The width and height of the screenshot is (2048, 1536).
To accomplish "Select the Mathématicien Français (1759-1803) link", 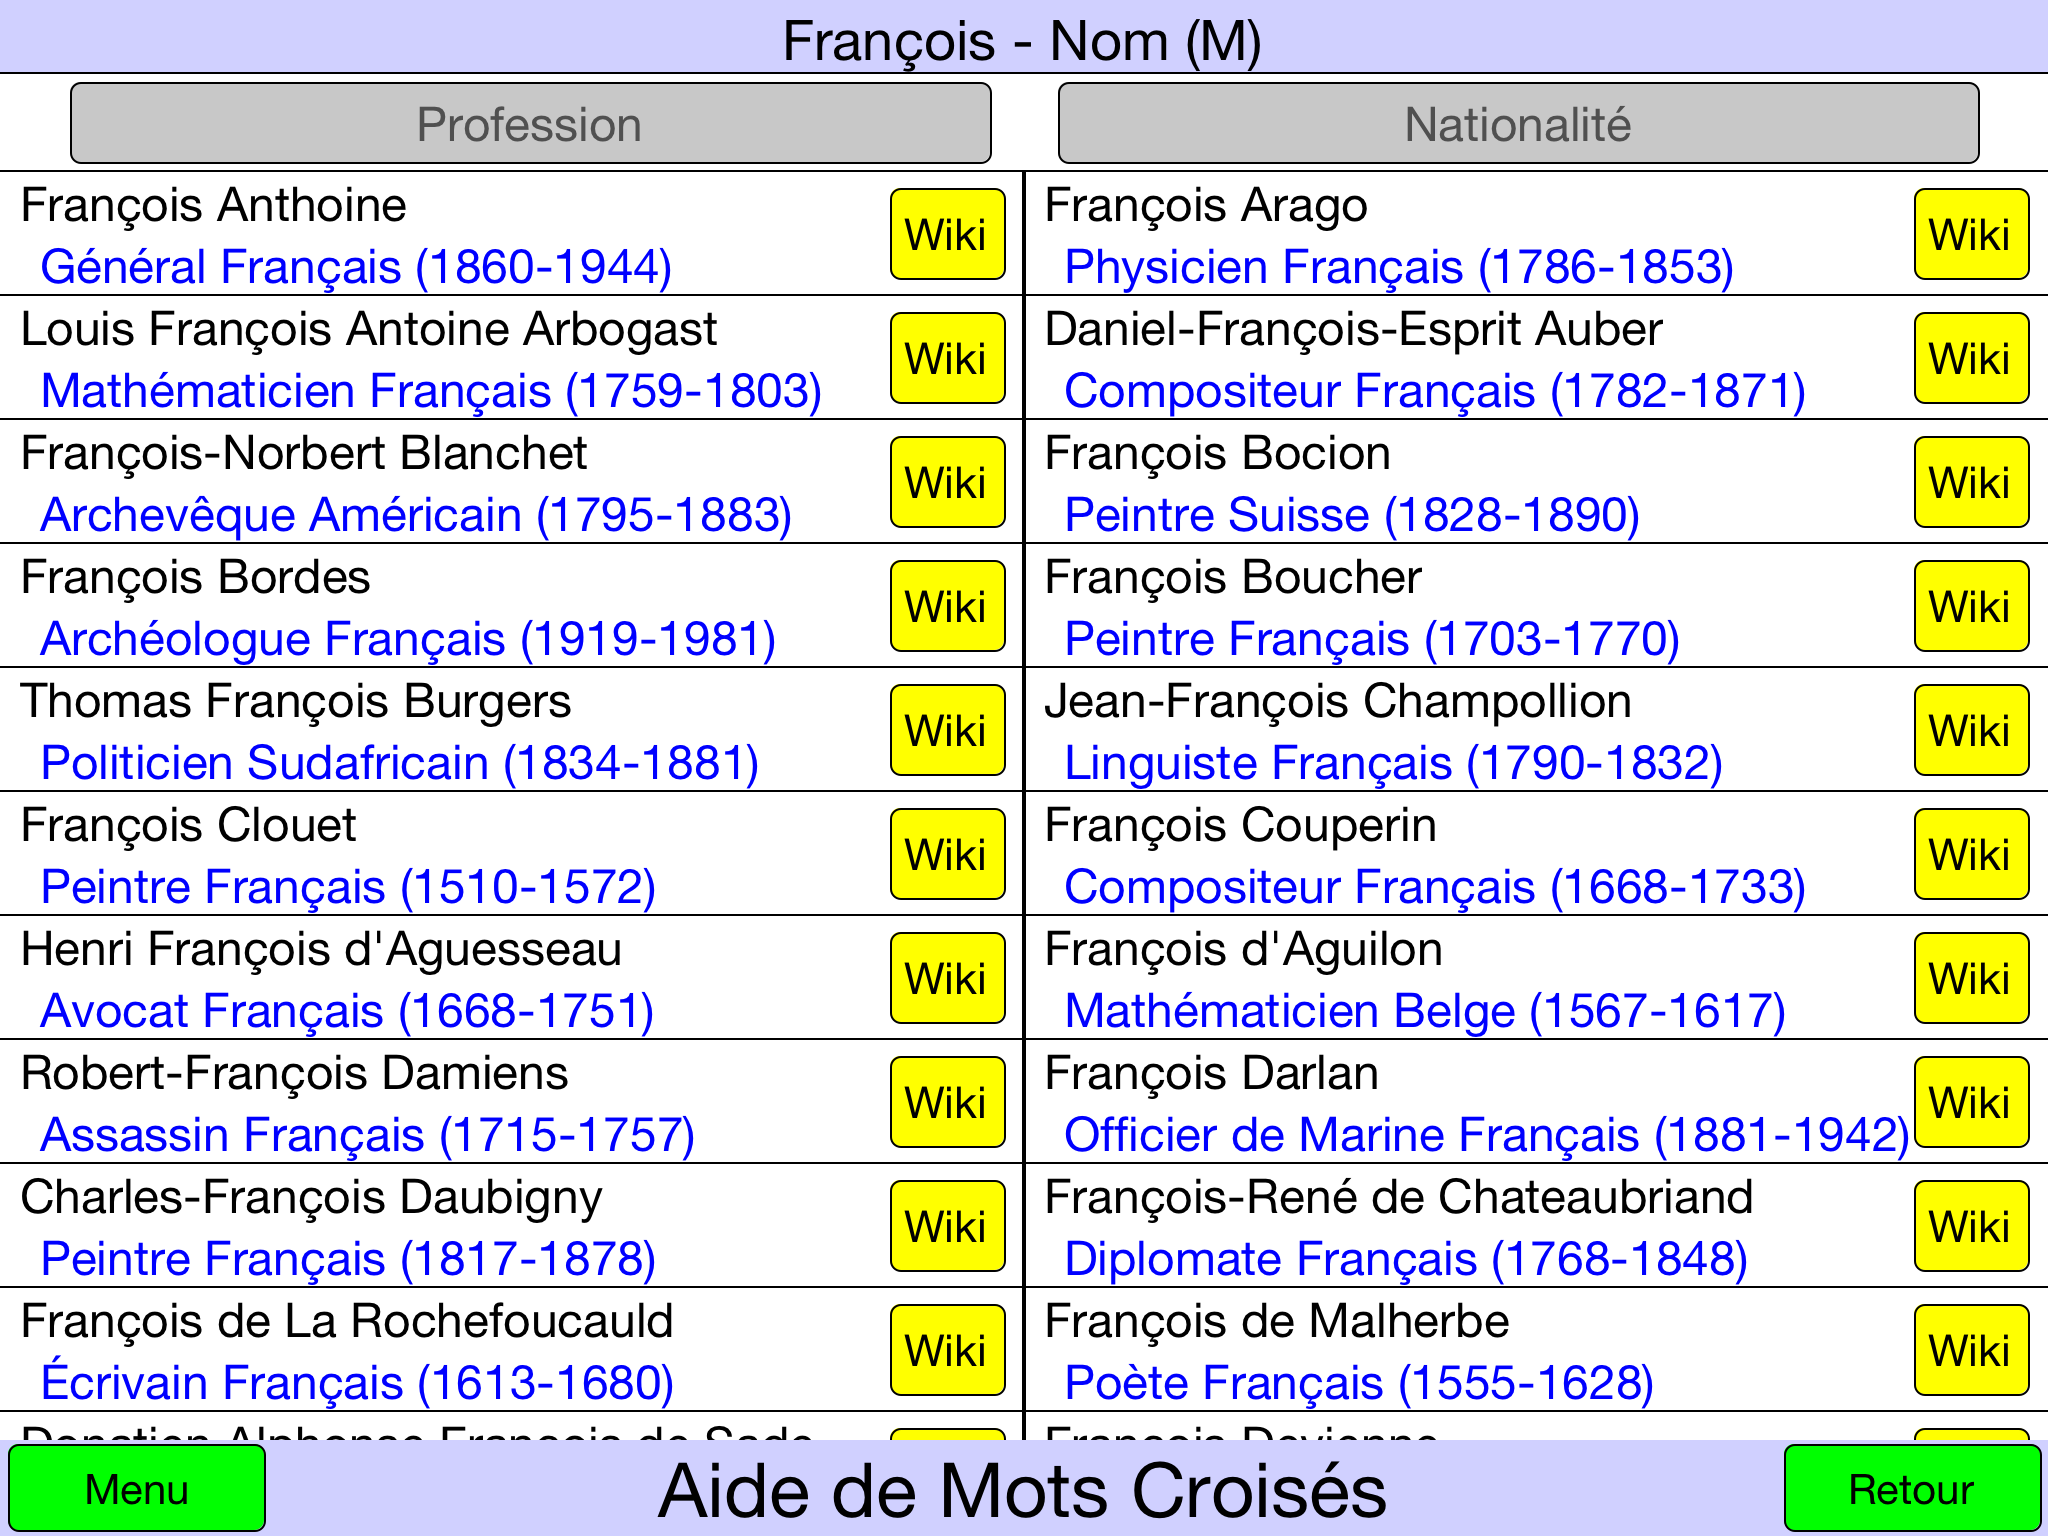I will tap(431, 390).
